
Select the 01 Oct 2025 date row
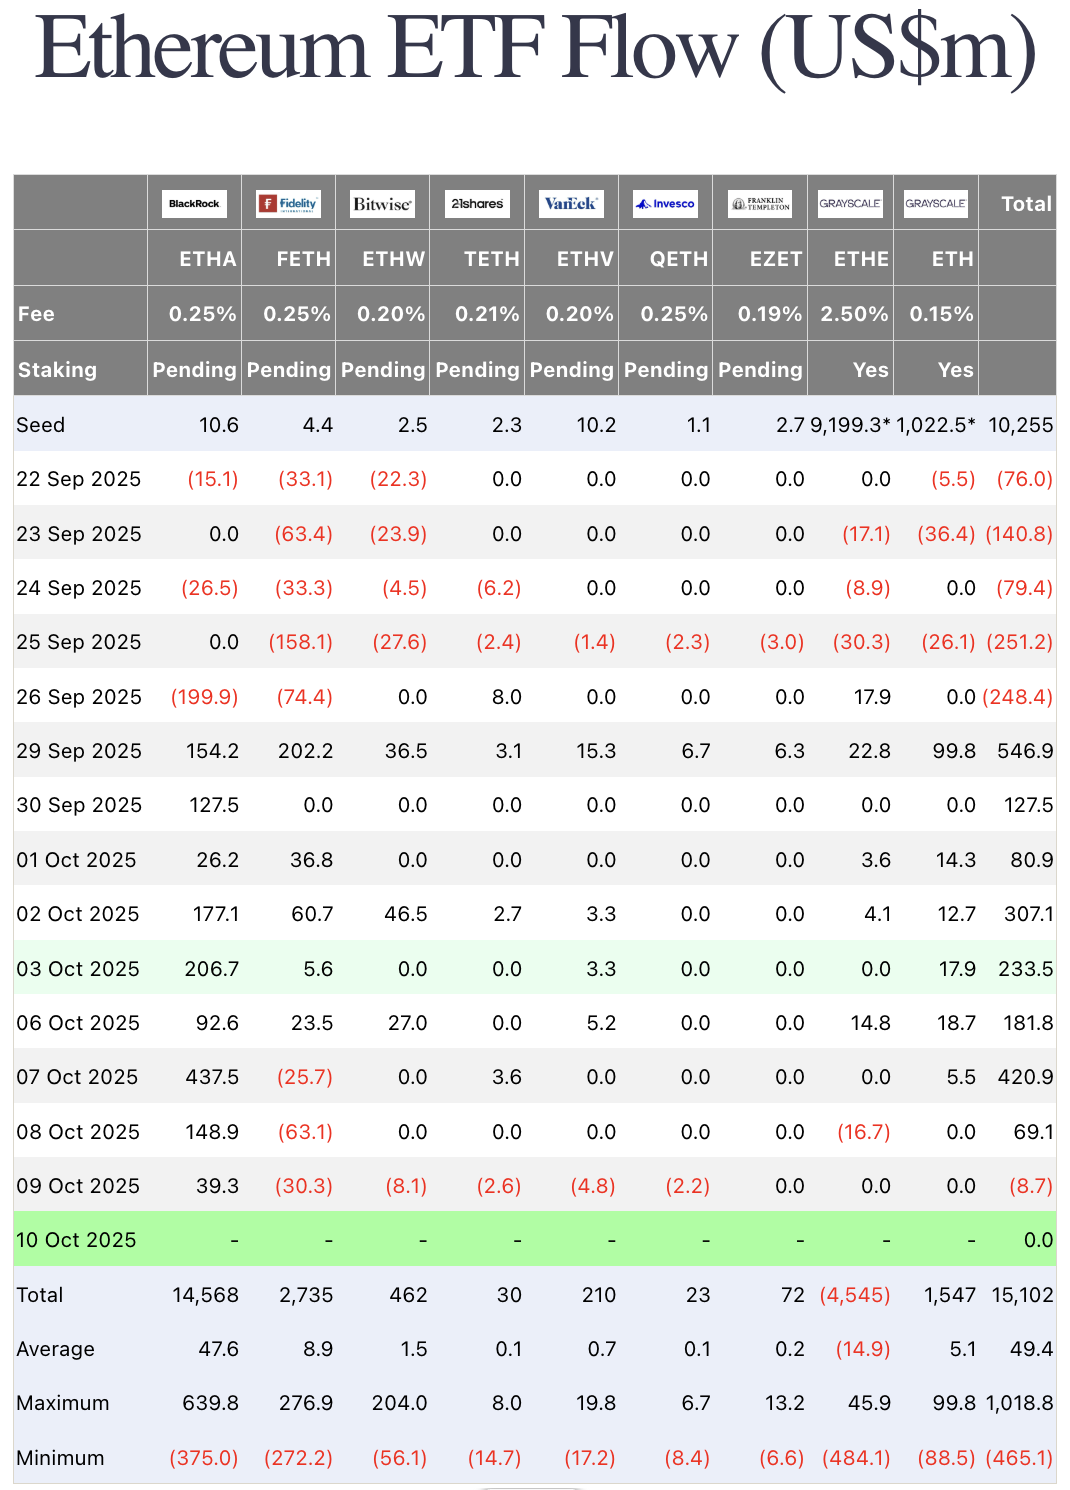(535, 860)
